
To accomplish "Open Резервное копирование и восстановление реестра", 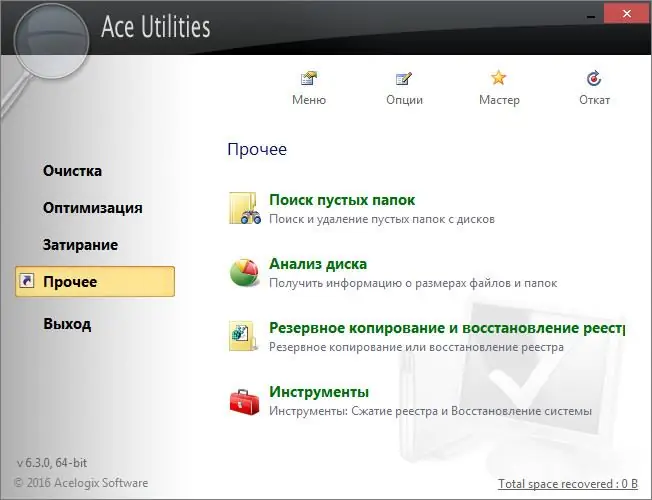I will point(447,328).
